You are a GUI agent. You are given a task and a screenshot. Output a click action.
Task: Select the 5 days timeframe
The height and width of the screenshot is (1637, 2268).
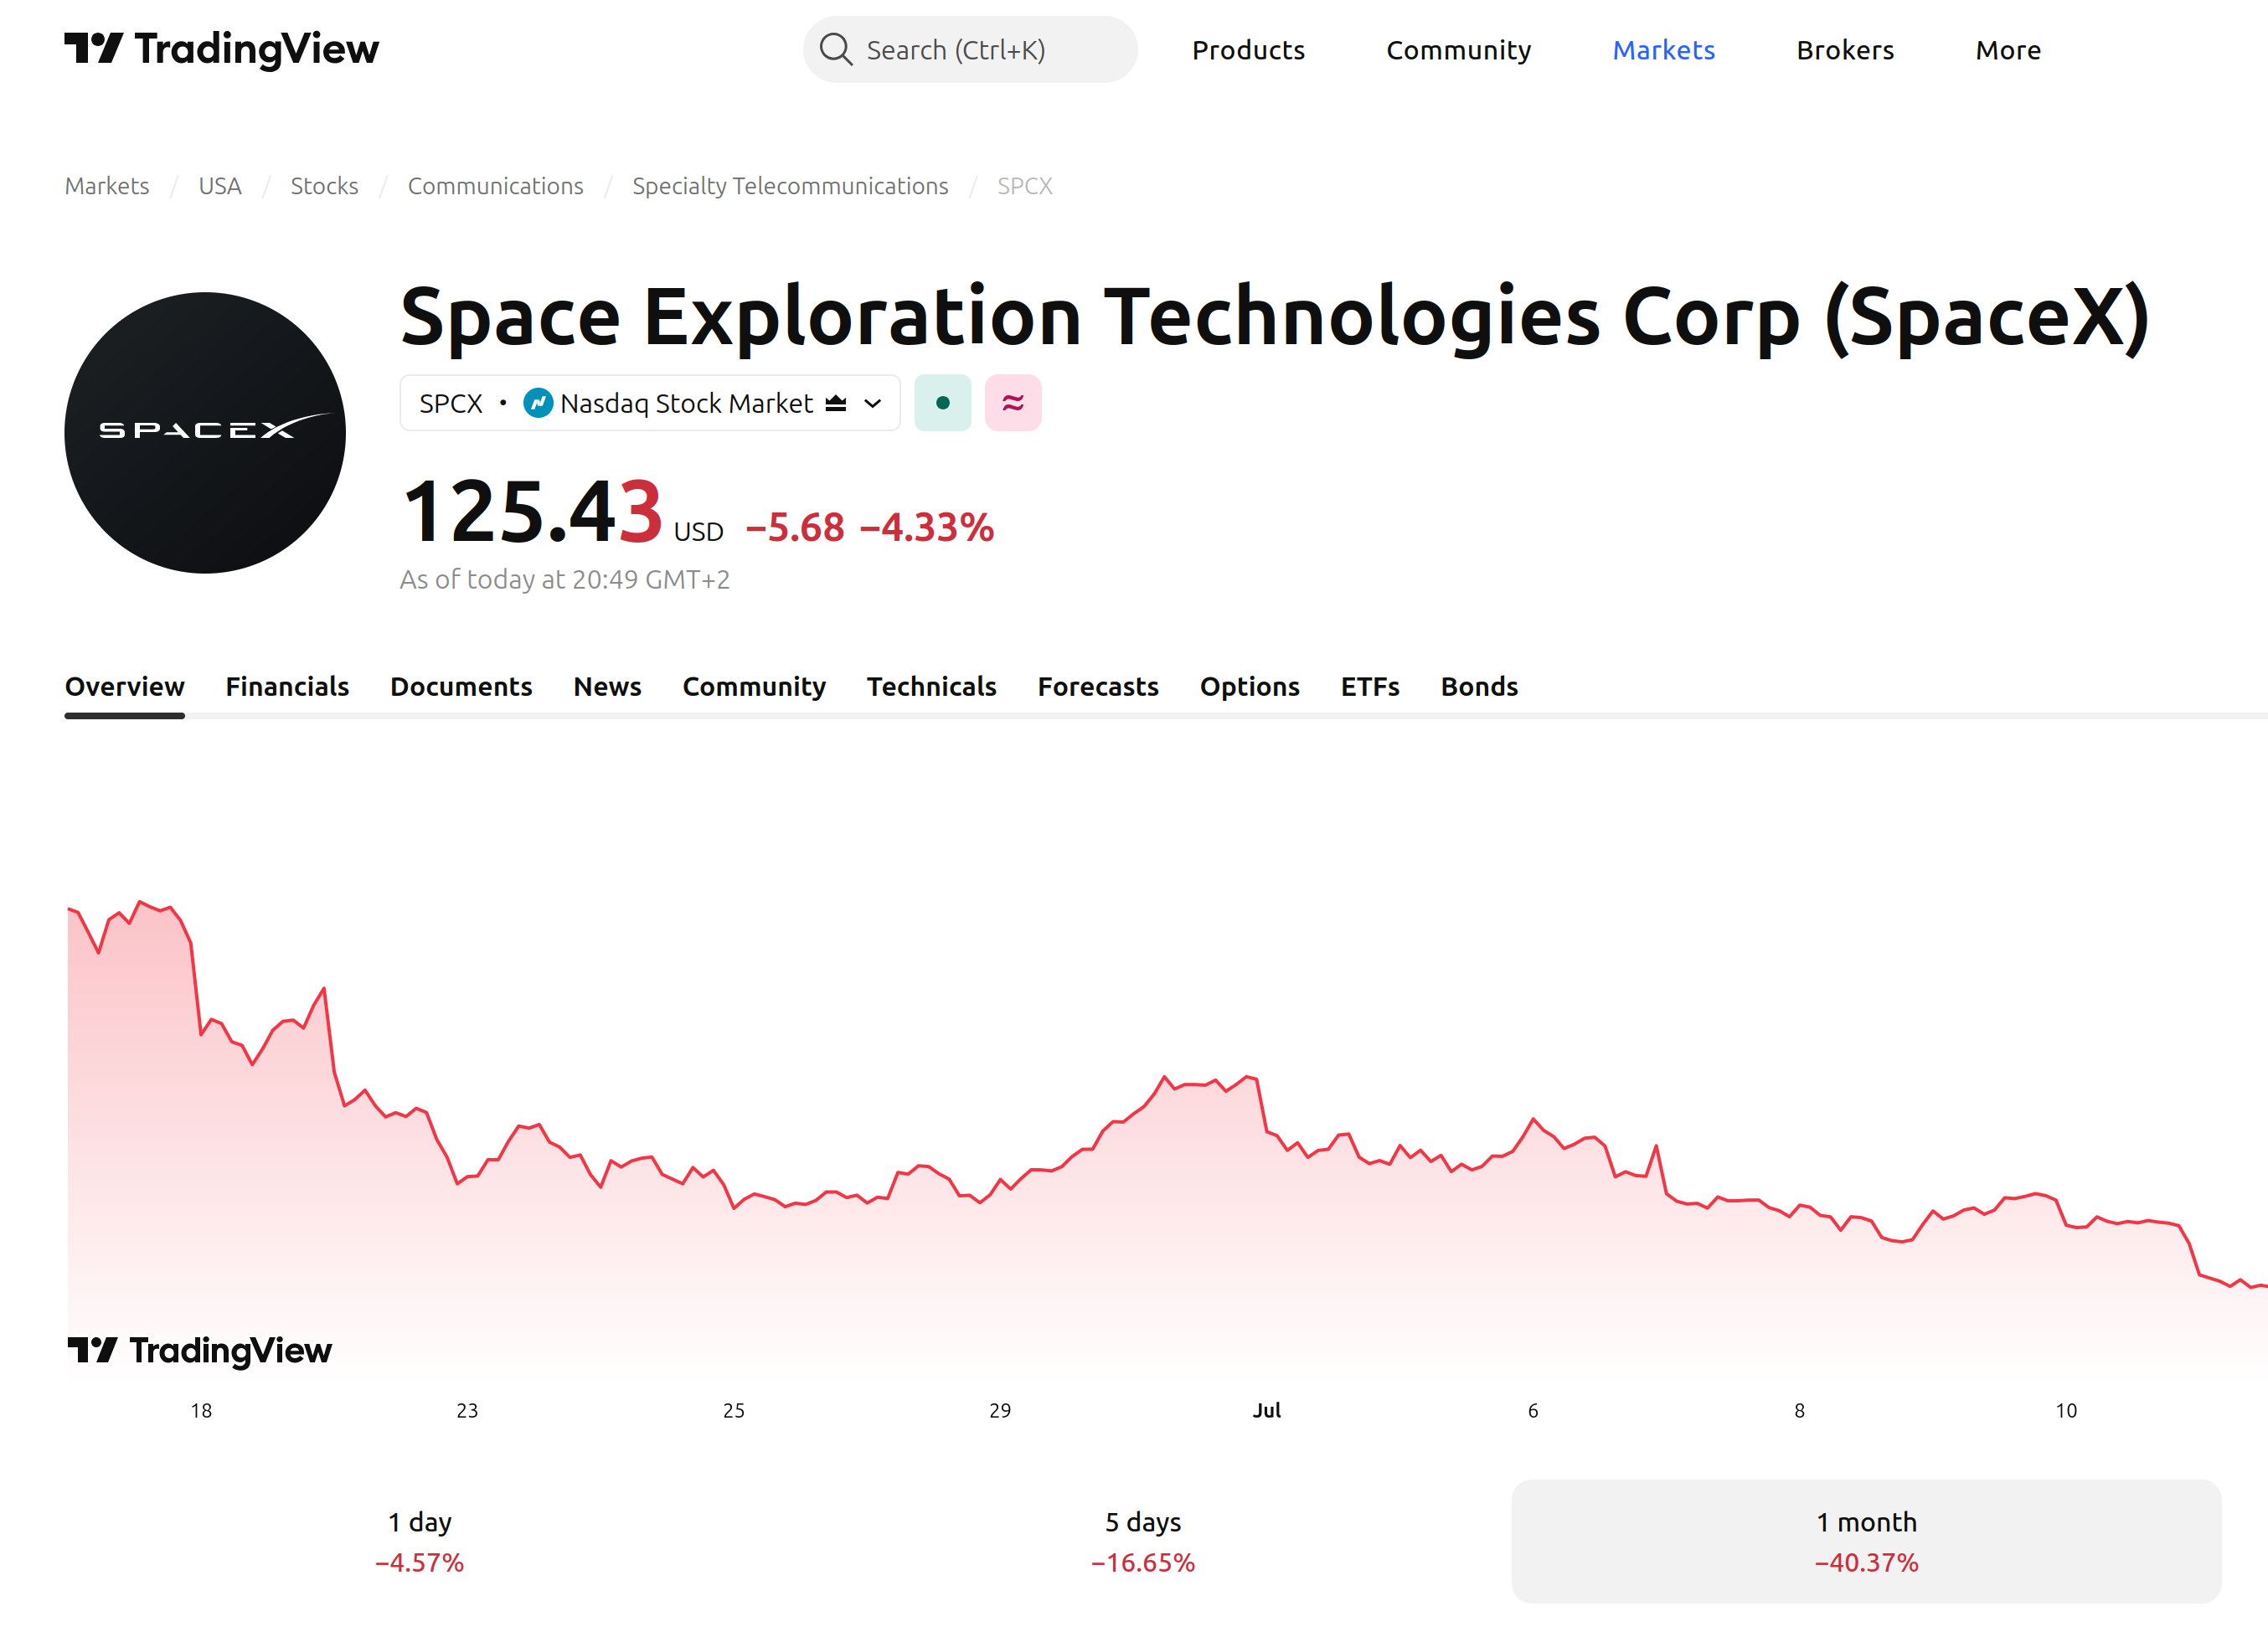[1143, 1541]
